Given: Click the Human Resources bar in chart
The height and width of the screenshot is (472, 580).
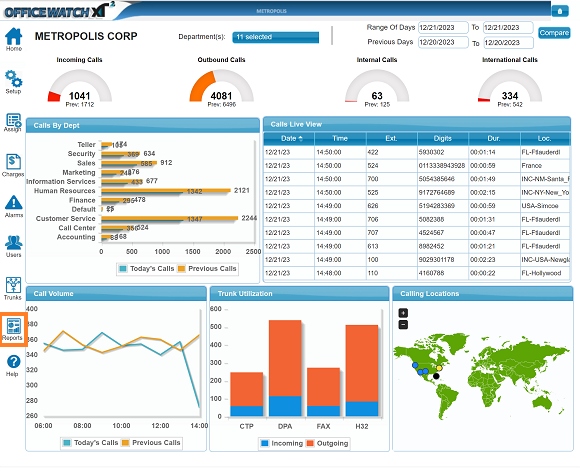Looking at the screenshot, I should pos(166,191).
